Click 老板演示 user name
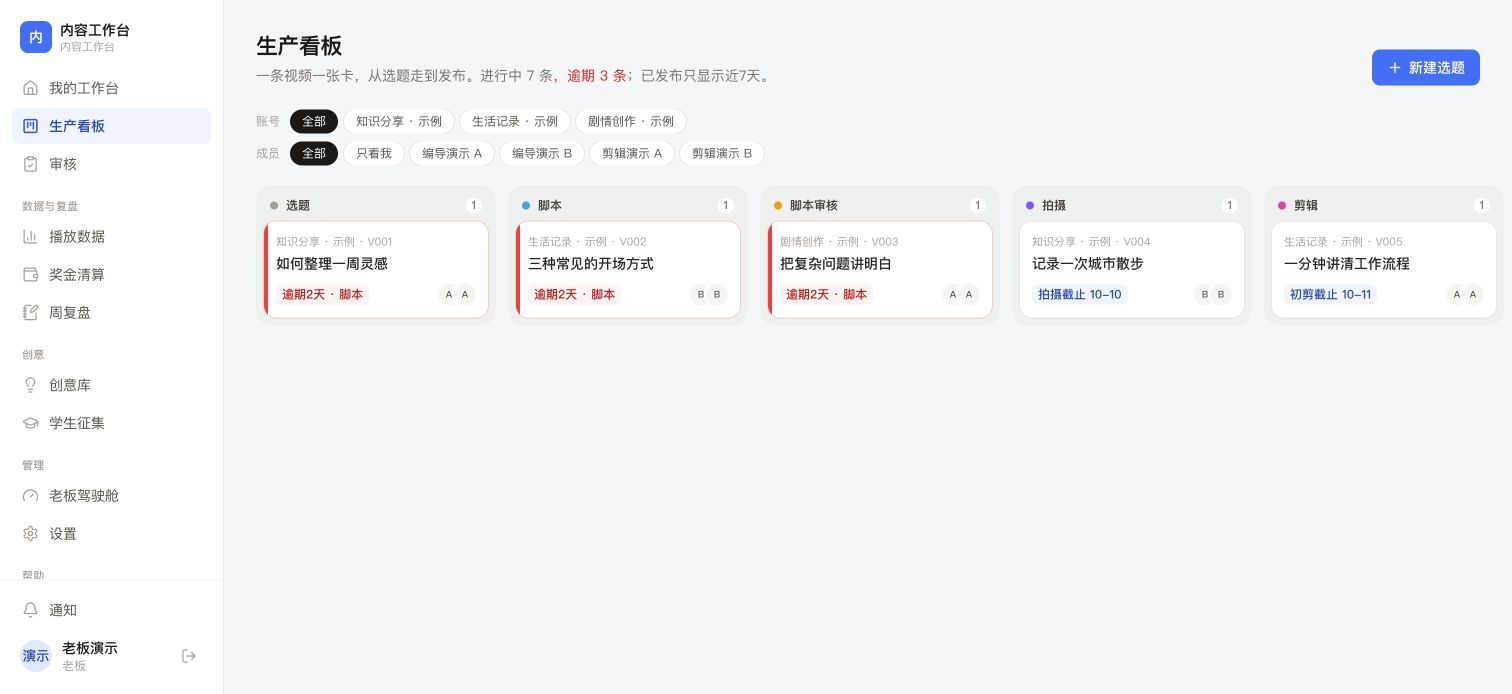Viewport: 1512px width, 694px height. pyautogui.click(x=90, y=648)
